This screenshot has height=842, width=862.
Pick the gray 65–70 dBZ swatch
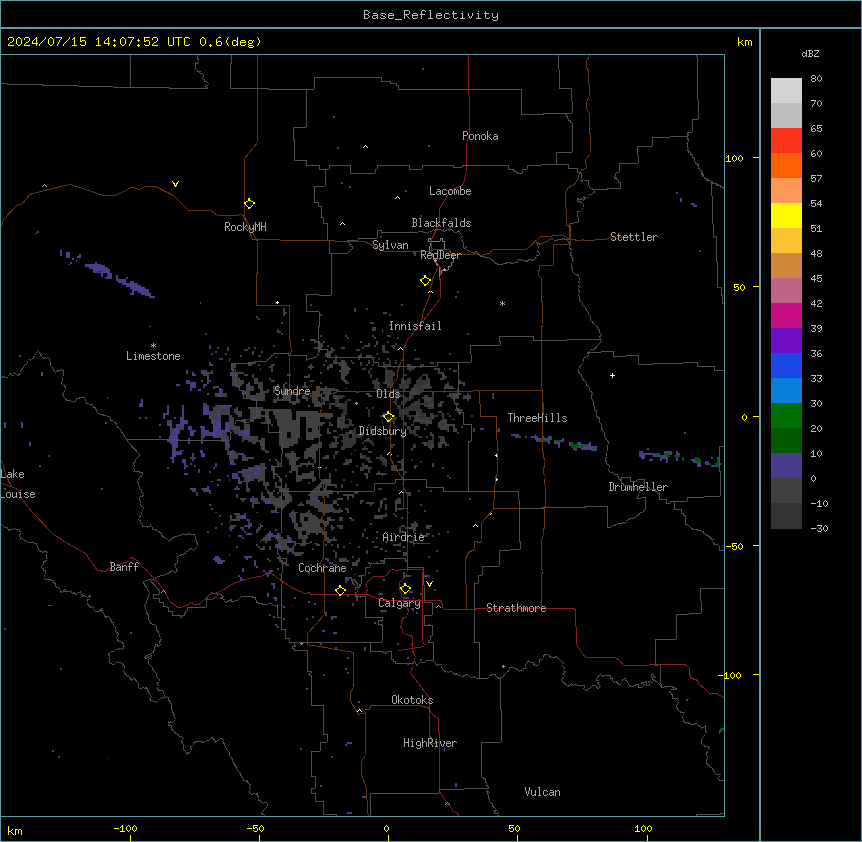[786, 115]
